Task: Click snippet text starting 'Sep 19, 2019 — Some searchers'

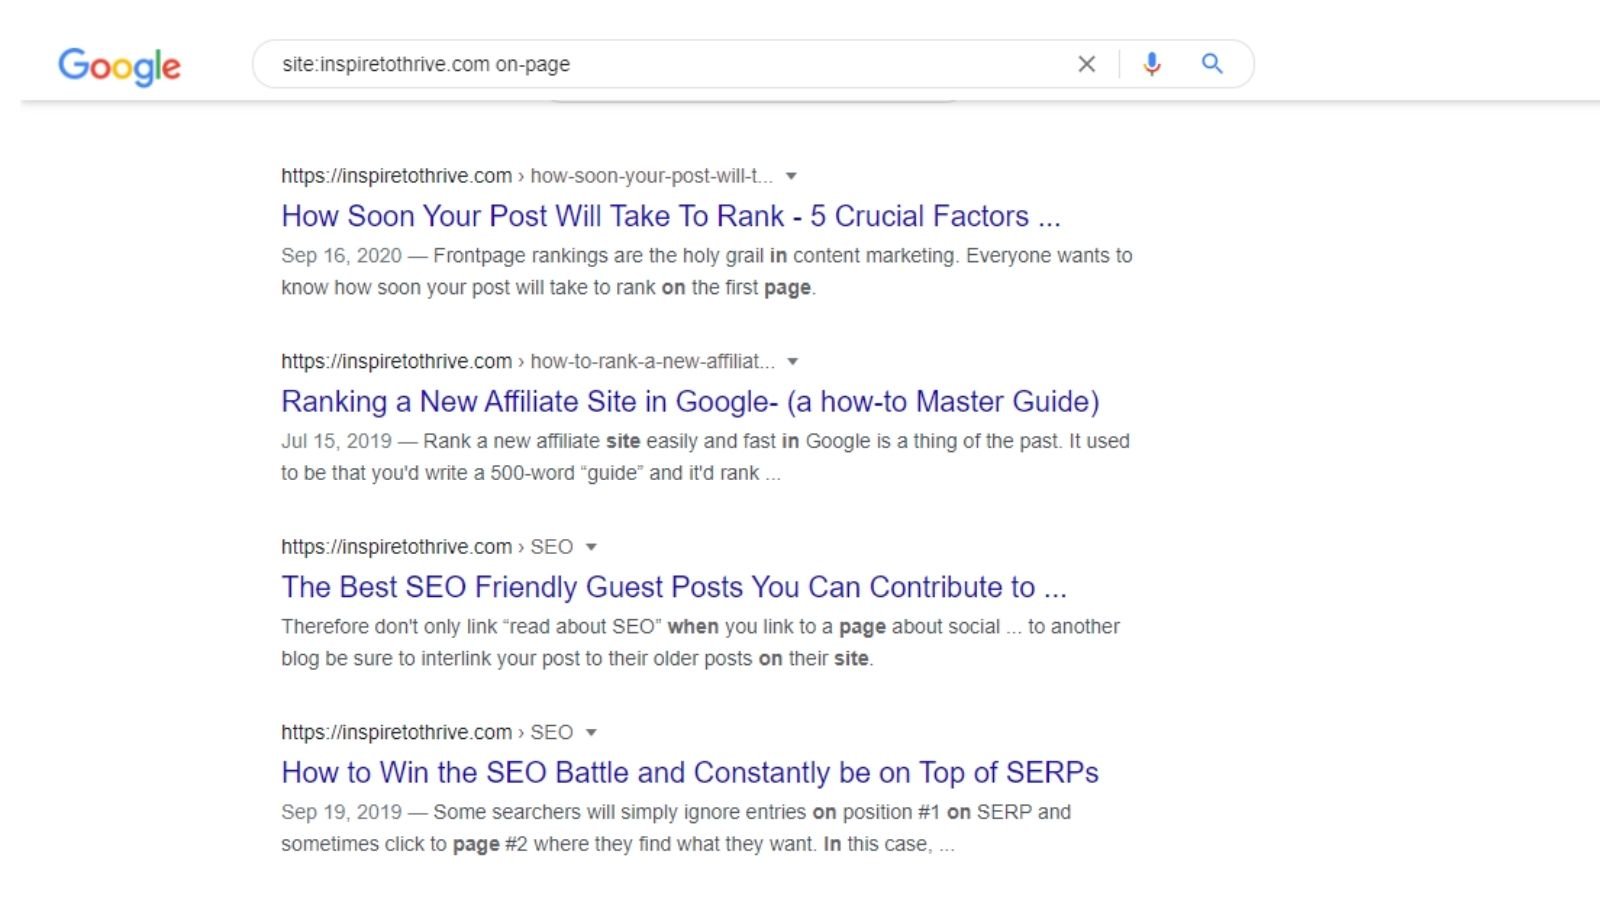Action: click(x=676, y=828)
